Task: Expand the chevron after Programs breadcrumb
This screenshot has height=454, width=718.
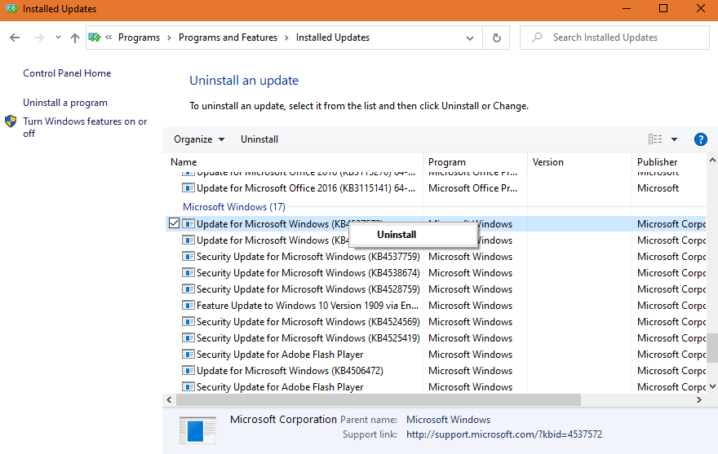Action: tap(169, 38)
